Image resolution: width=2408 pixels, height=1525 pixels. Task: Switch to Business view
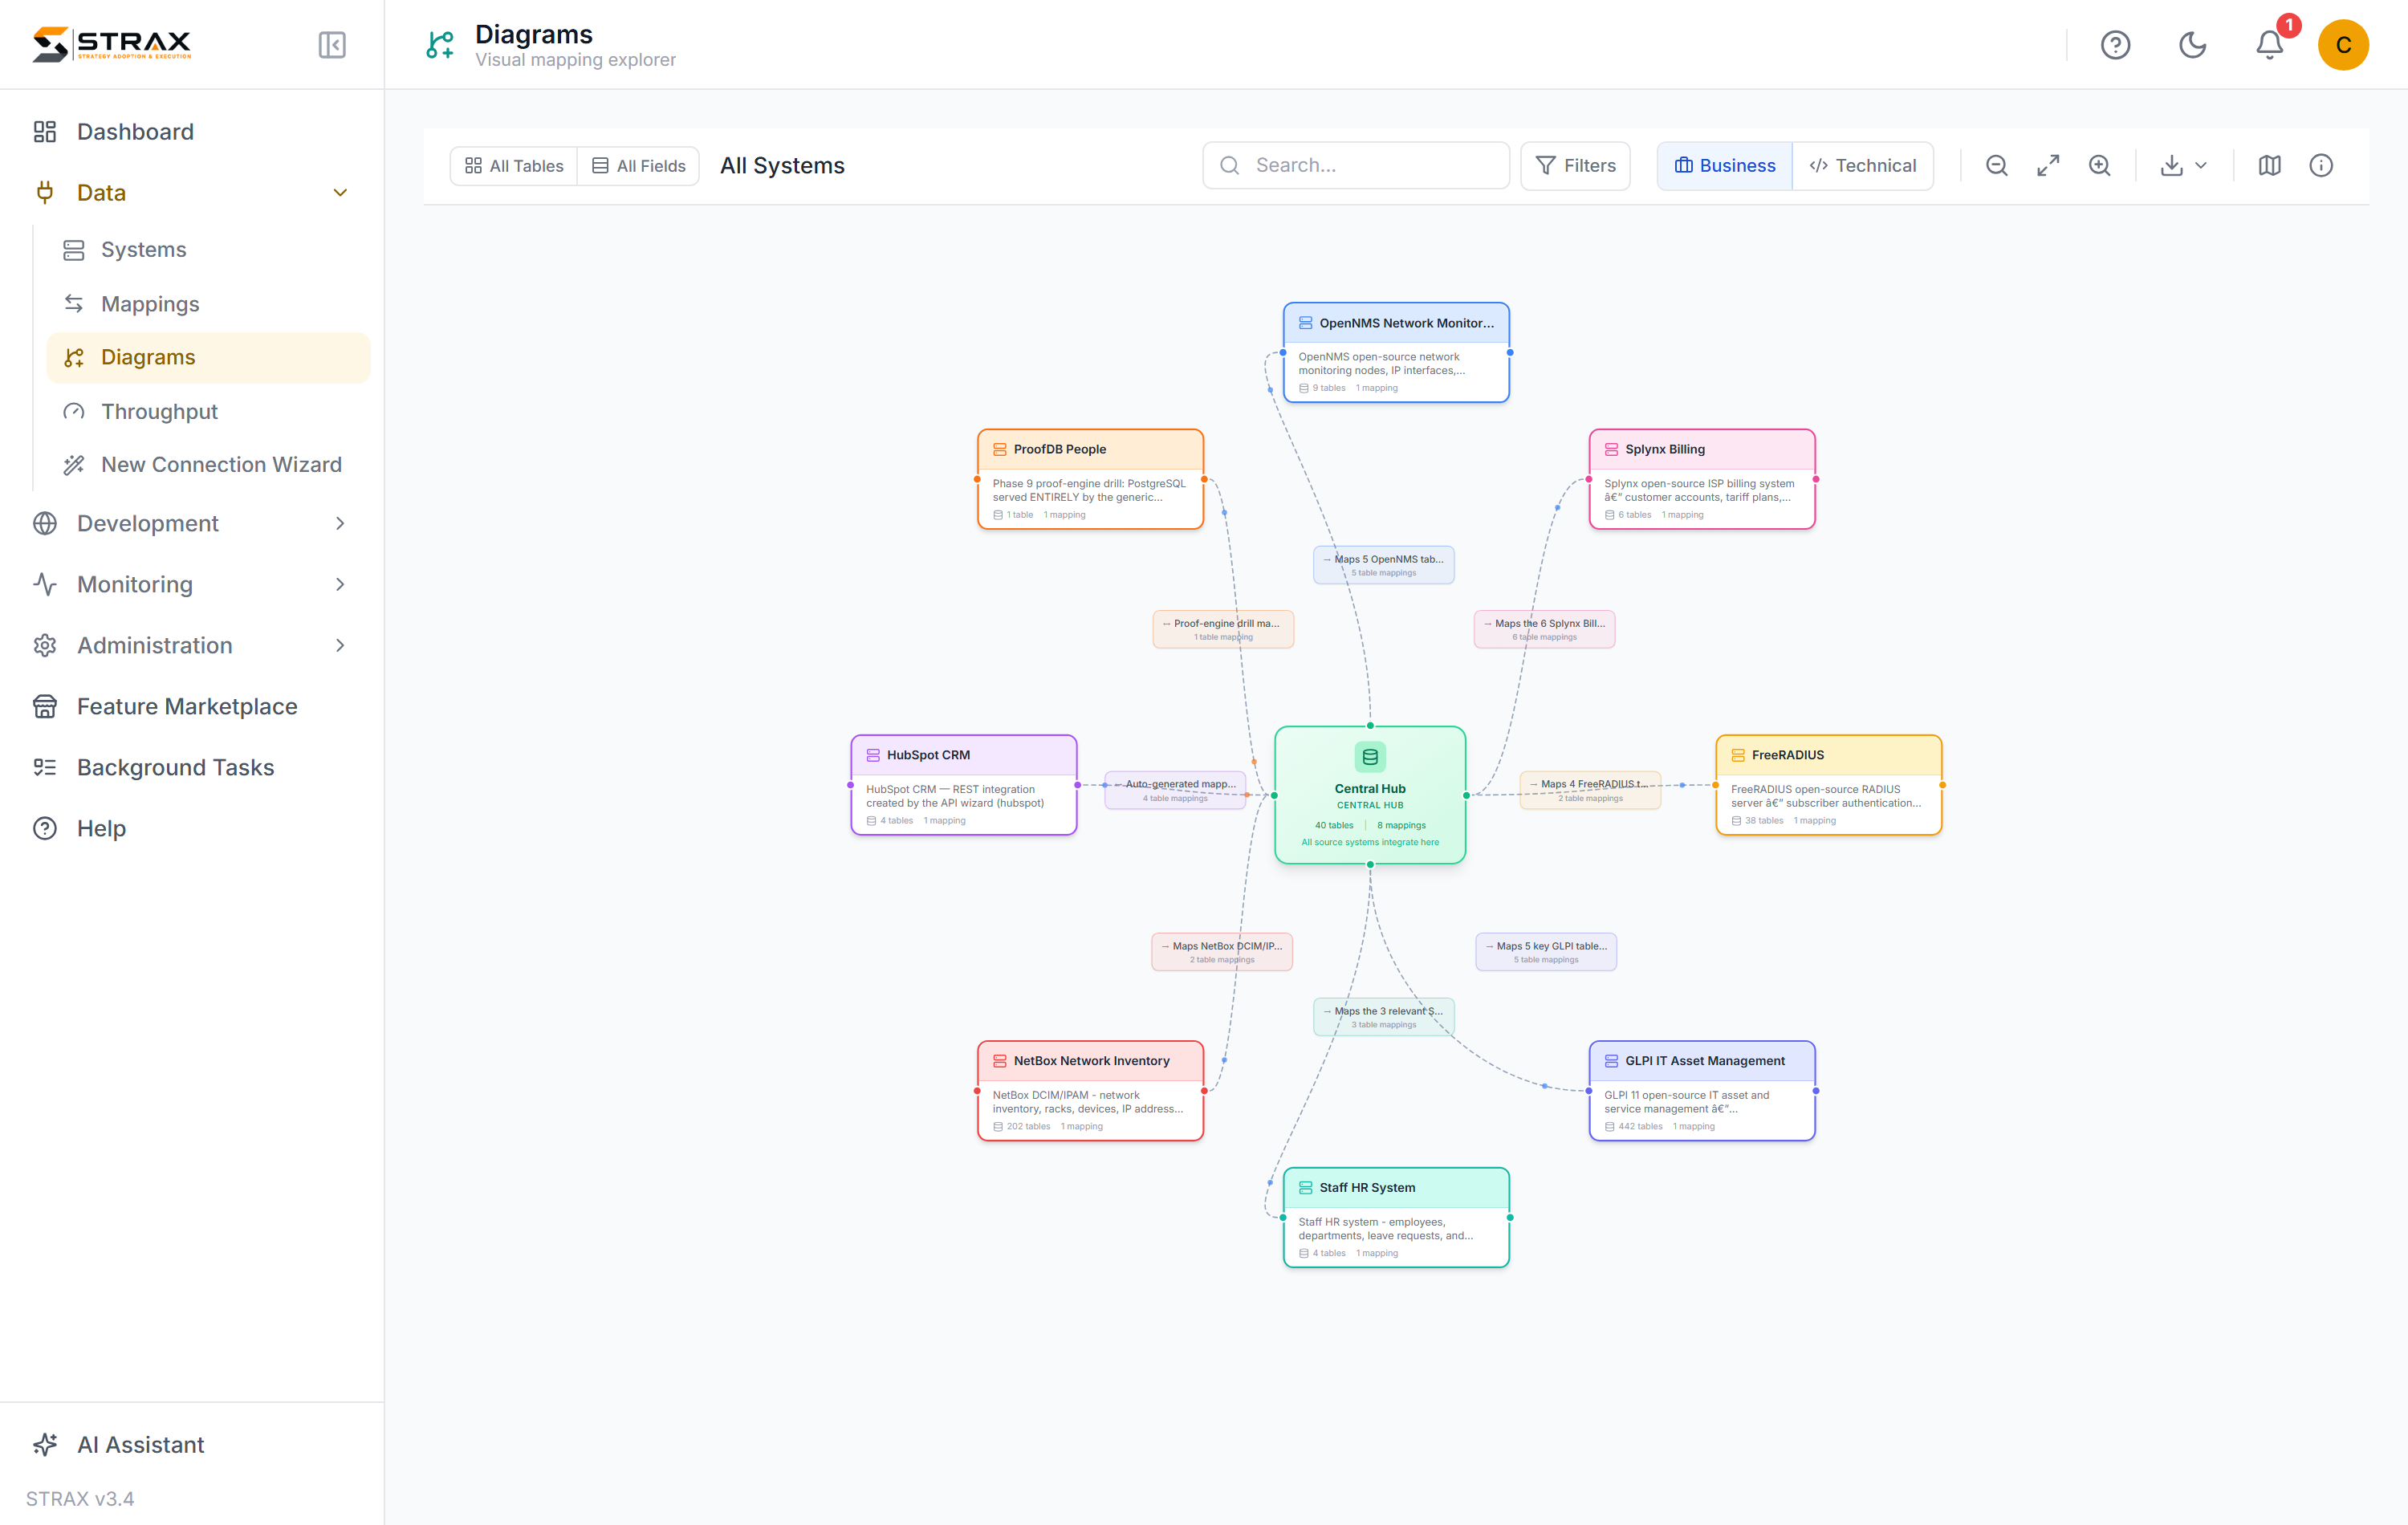pos(1725,166)
